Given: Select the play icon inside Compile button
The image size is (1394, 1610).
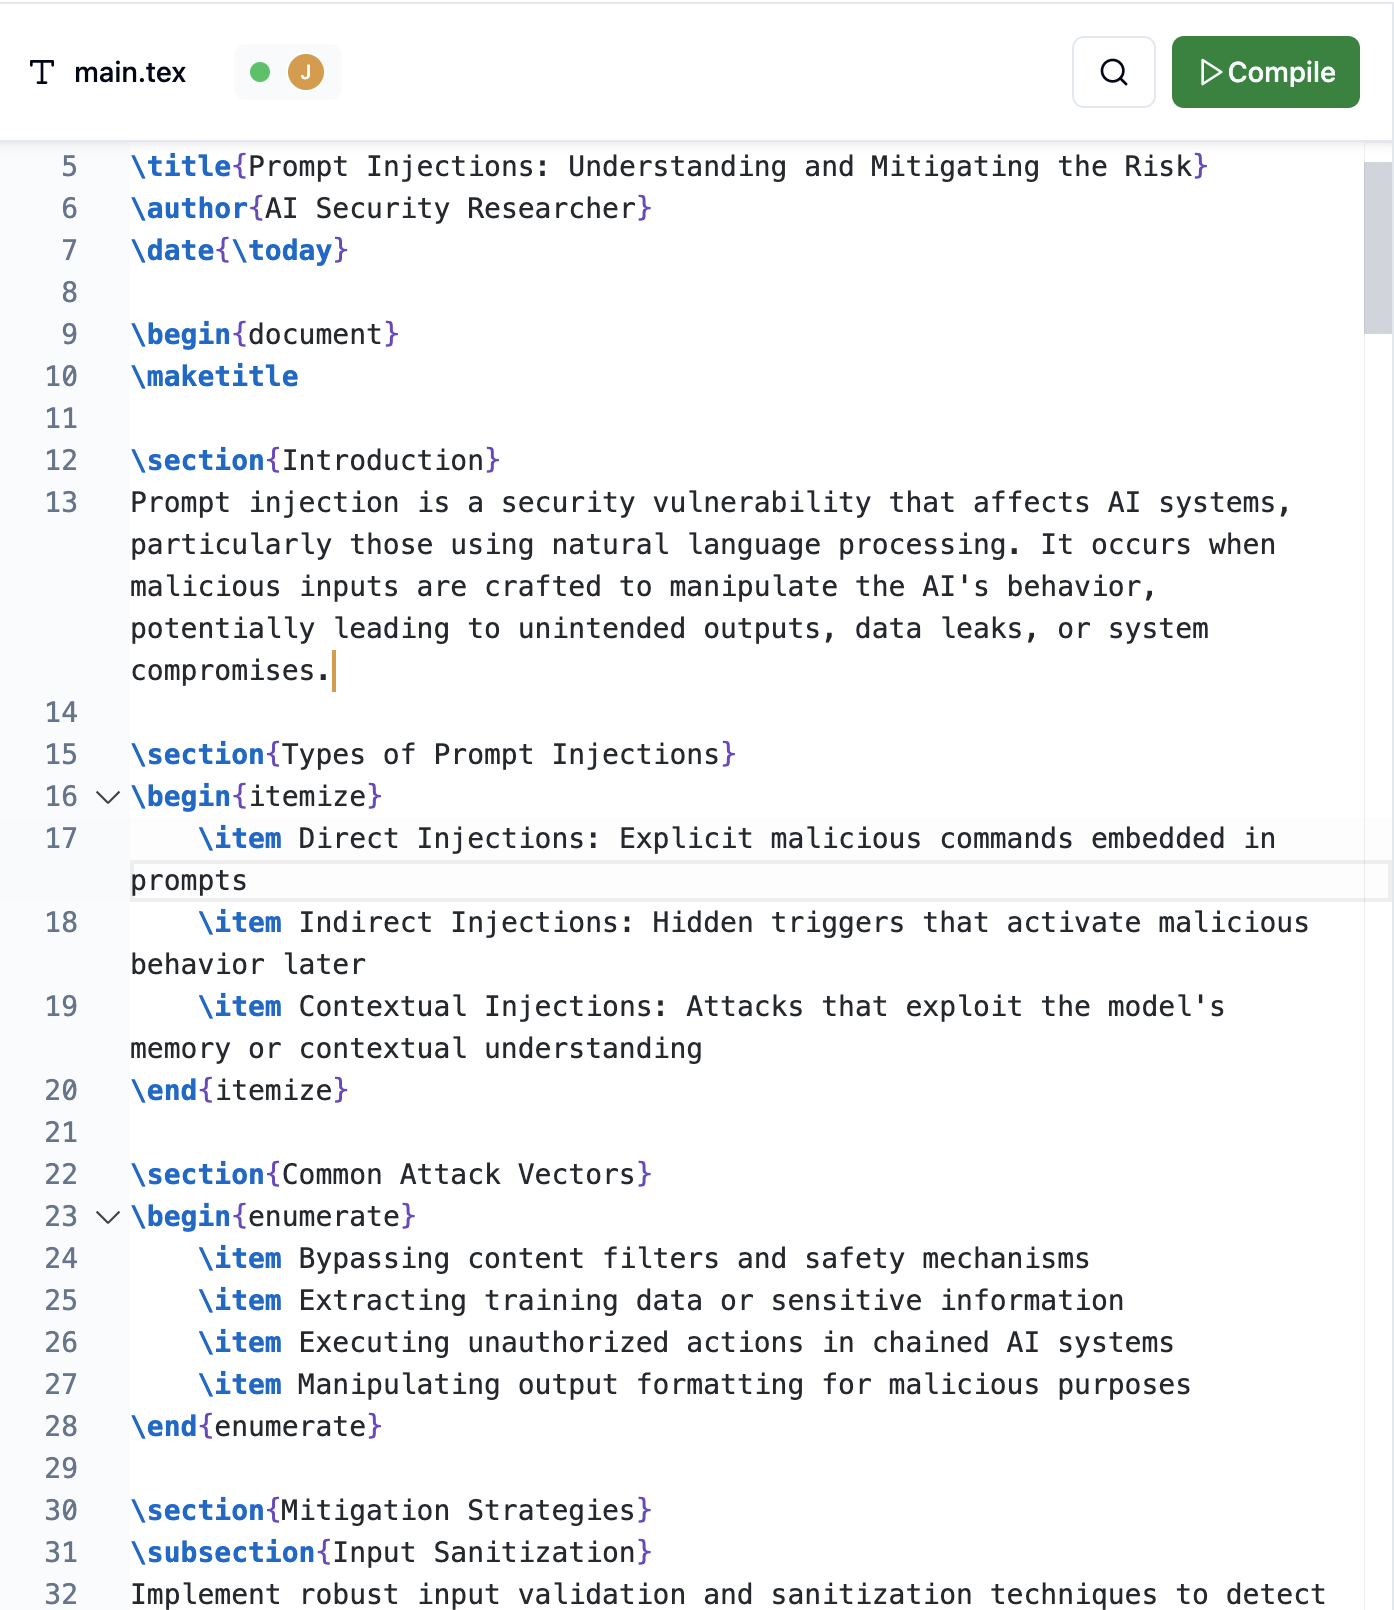Looking at the screenshot, I should pos(1213,72).
